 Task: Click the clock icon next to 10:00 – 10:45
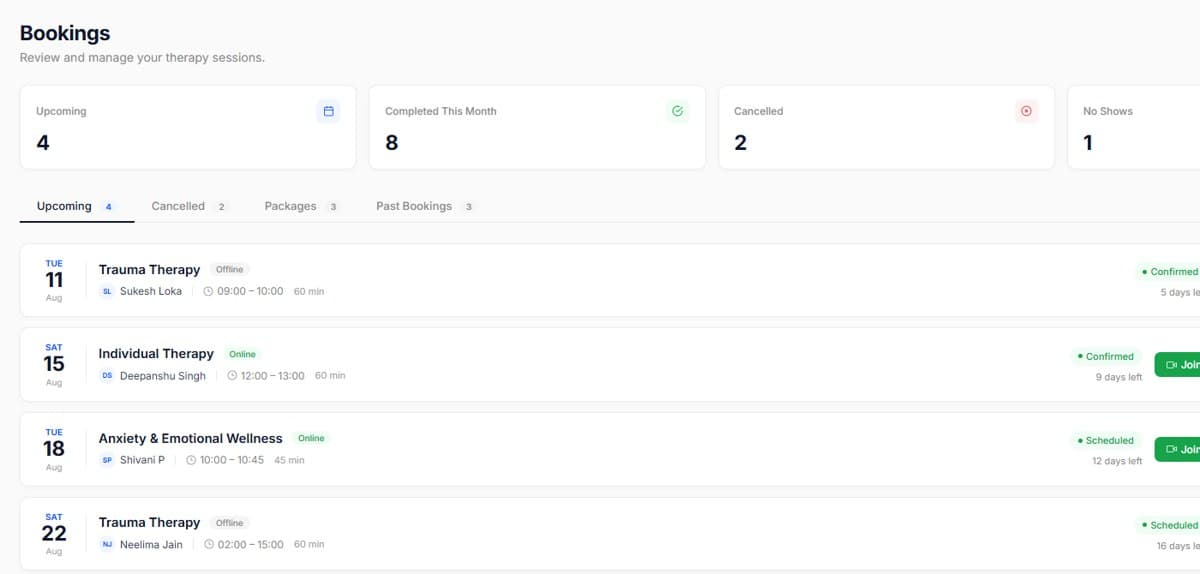tap(191, 460)
